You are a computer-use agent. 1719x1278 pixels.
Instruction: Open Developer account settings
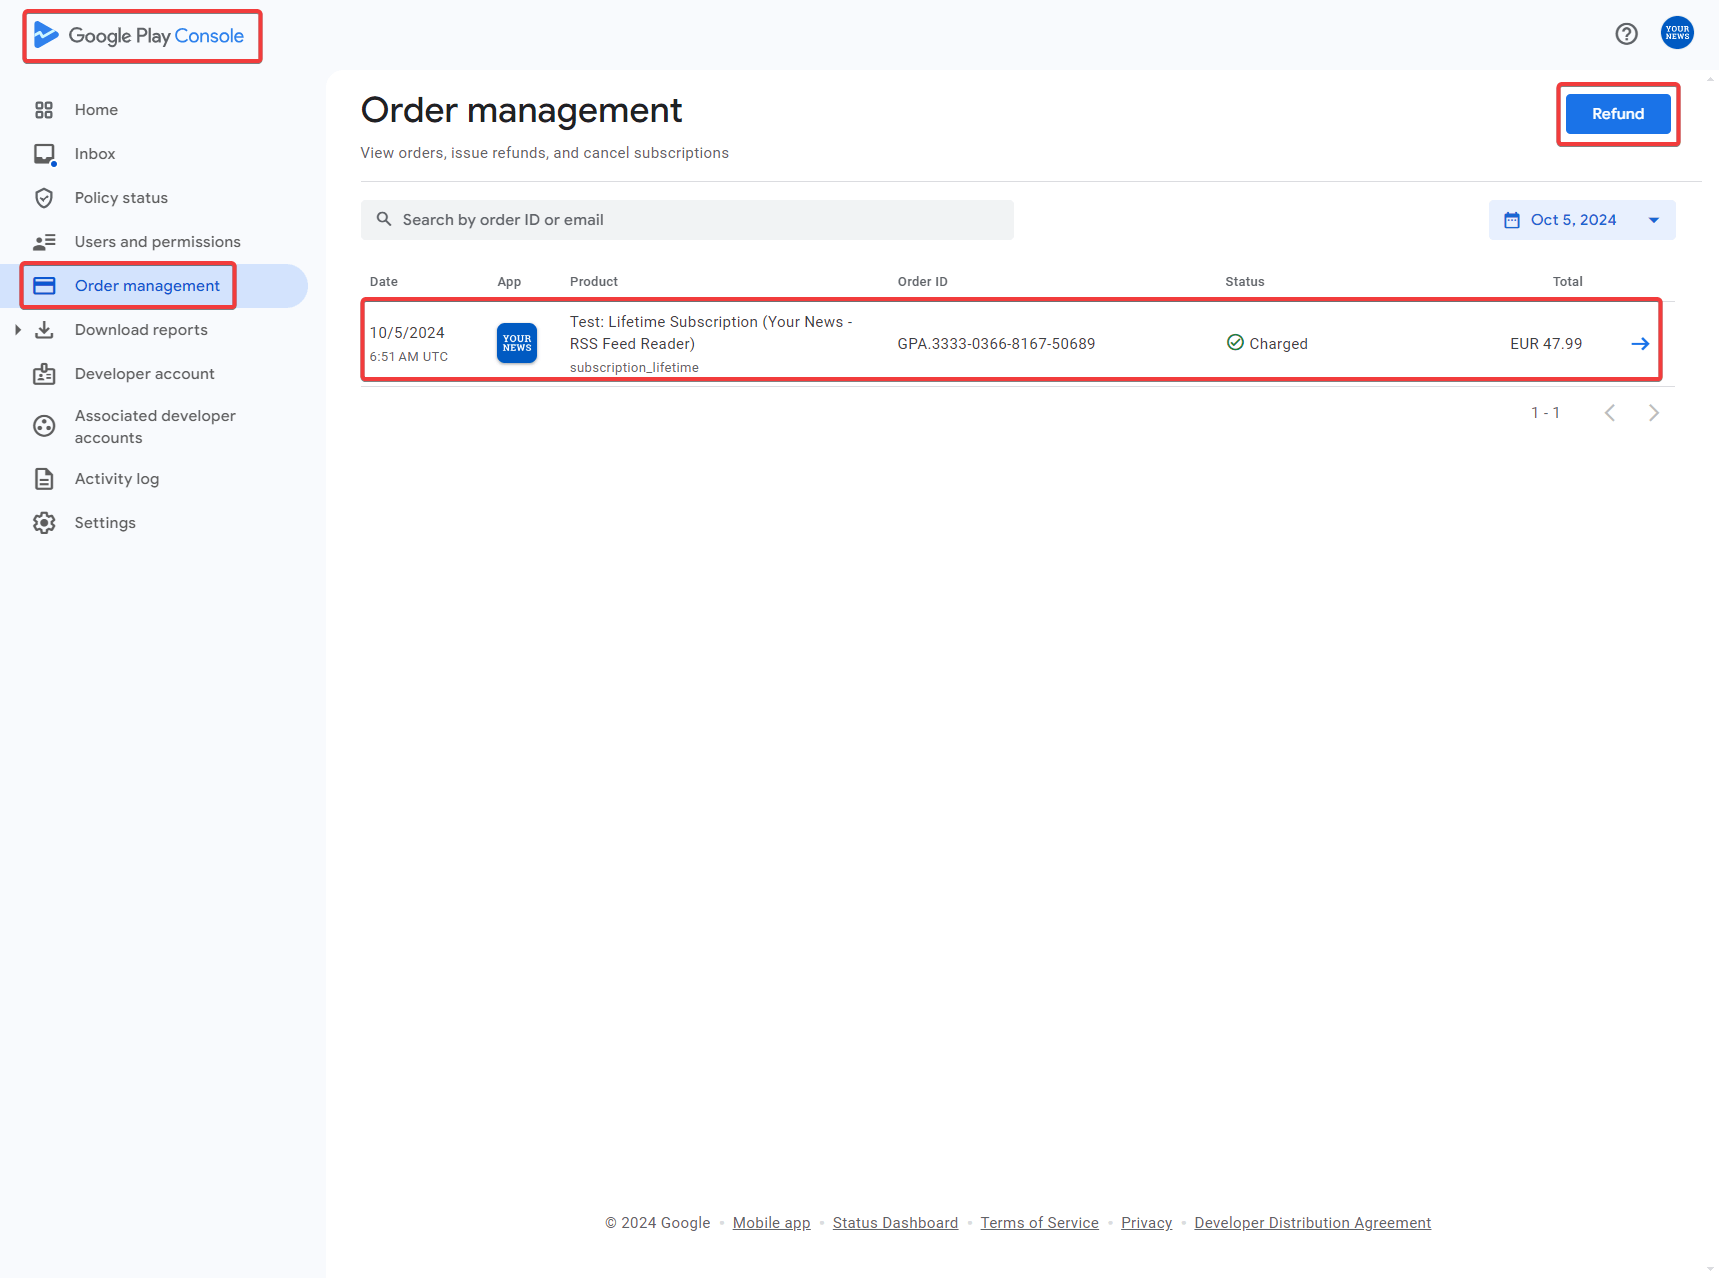coord(144,373)
